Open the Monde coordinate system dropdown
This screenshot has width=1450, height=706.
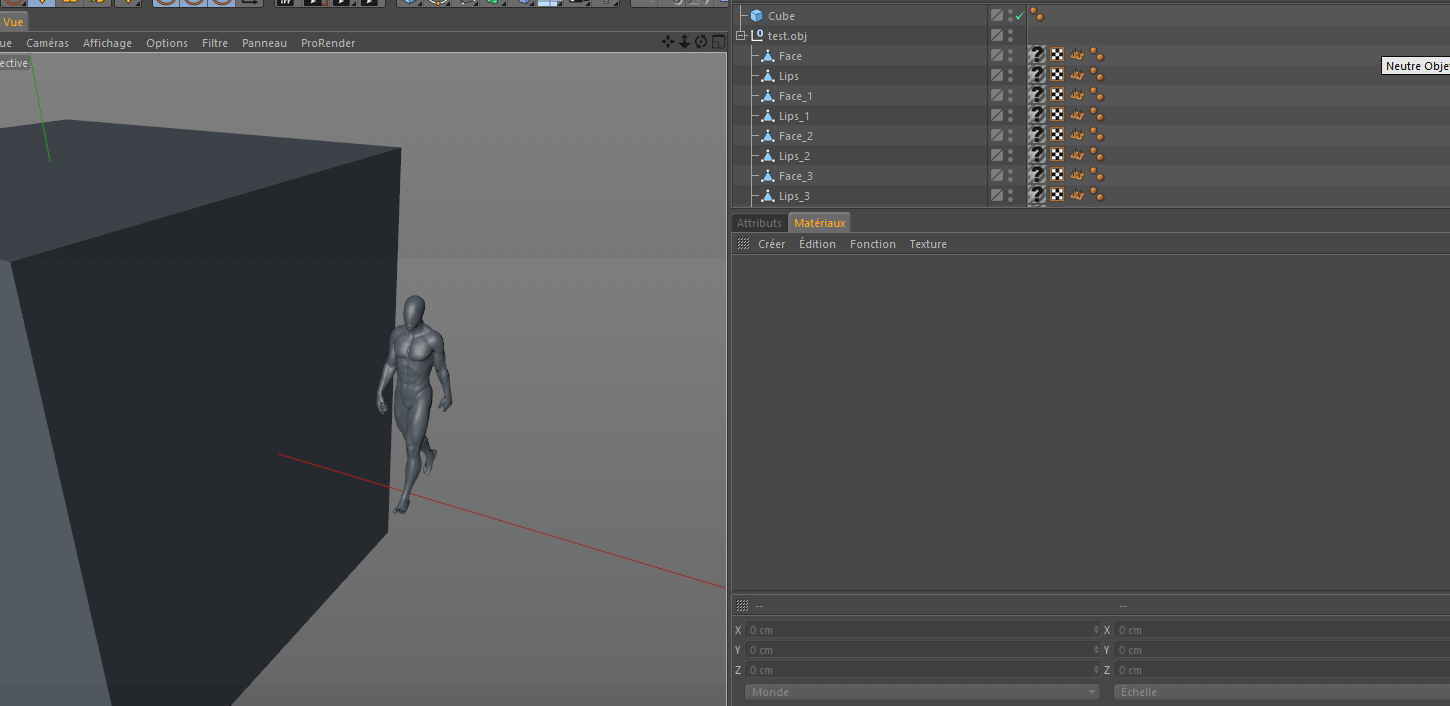pyautogui.click(x=921, y=692)
